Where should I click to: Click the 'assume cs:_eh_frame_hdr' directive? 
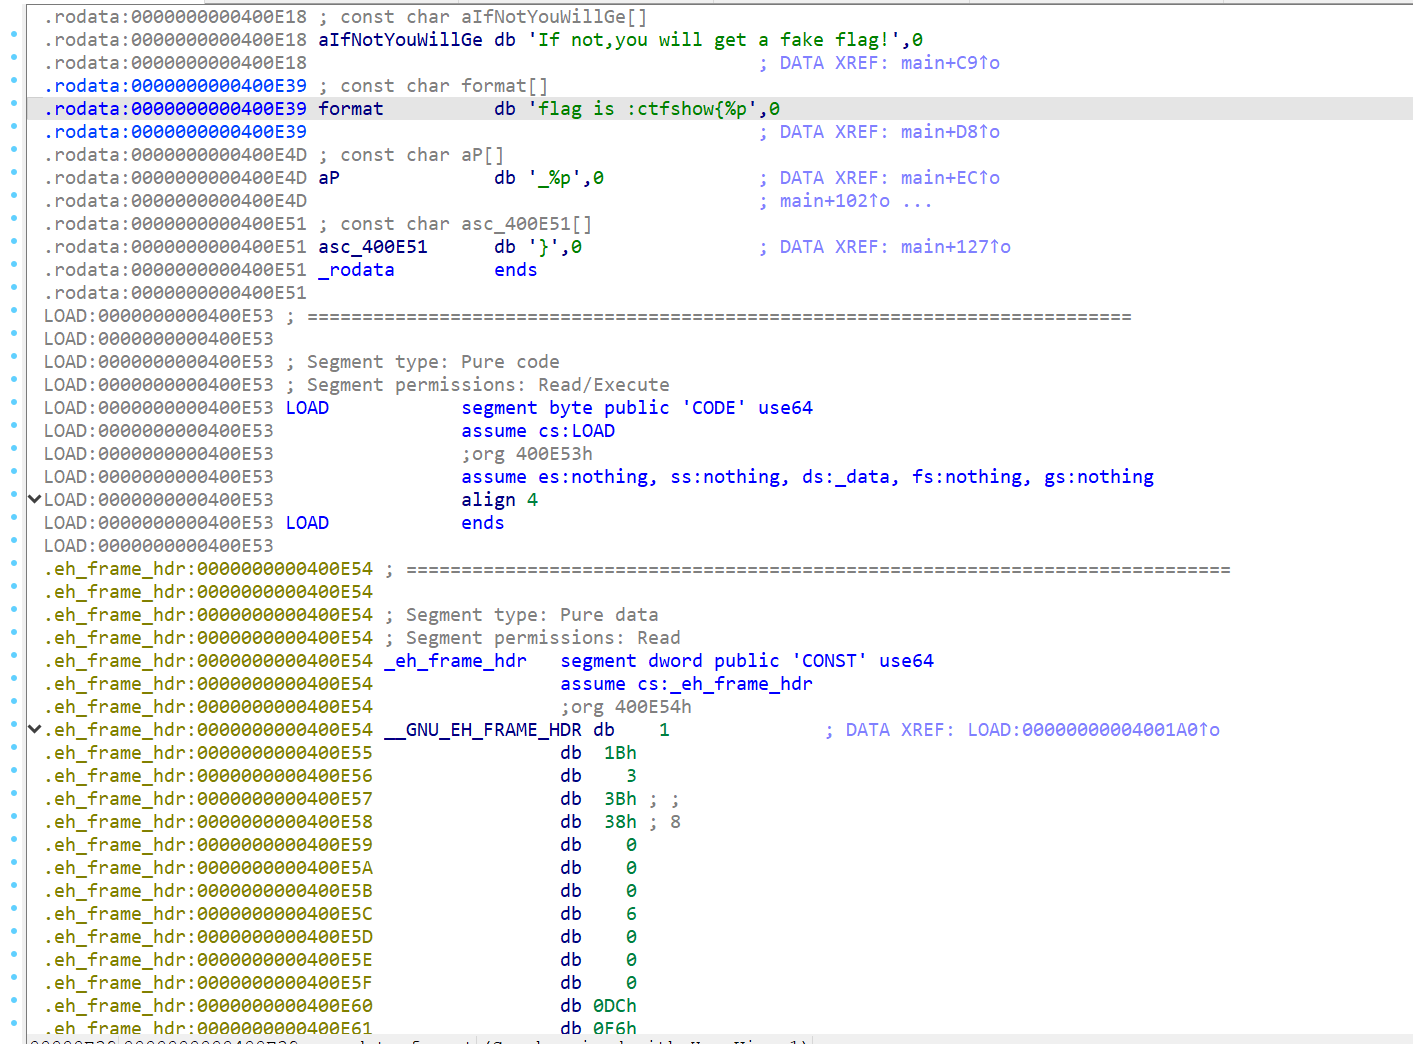686,684
